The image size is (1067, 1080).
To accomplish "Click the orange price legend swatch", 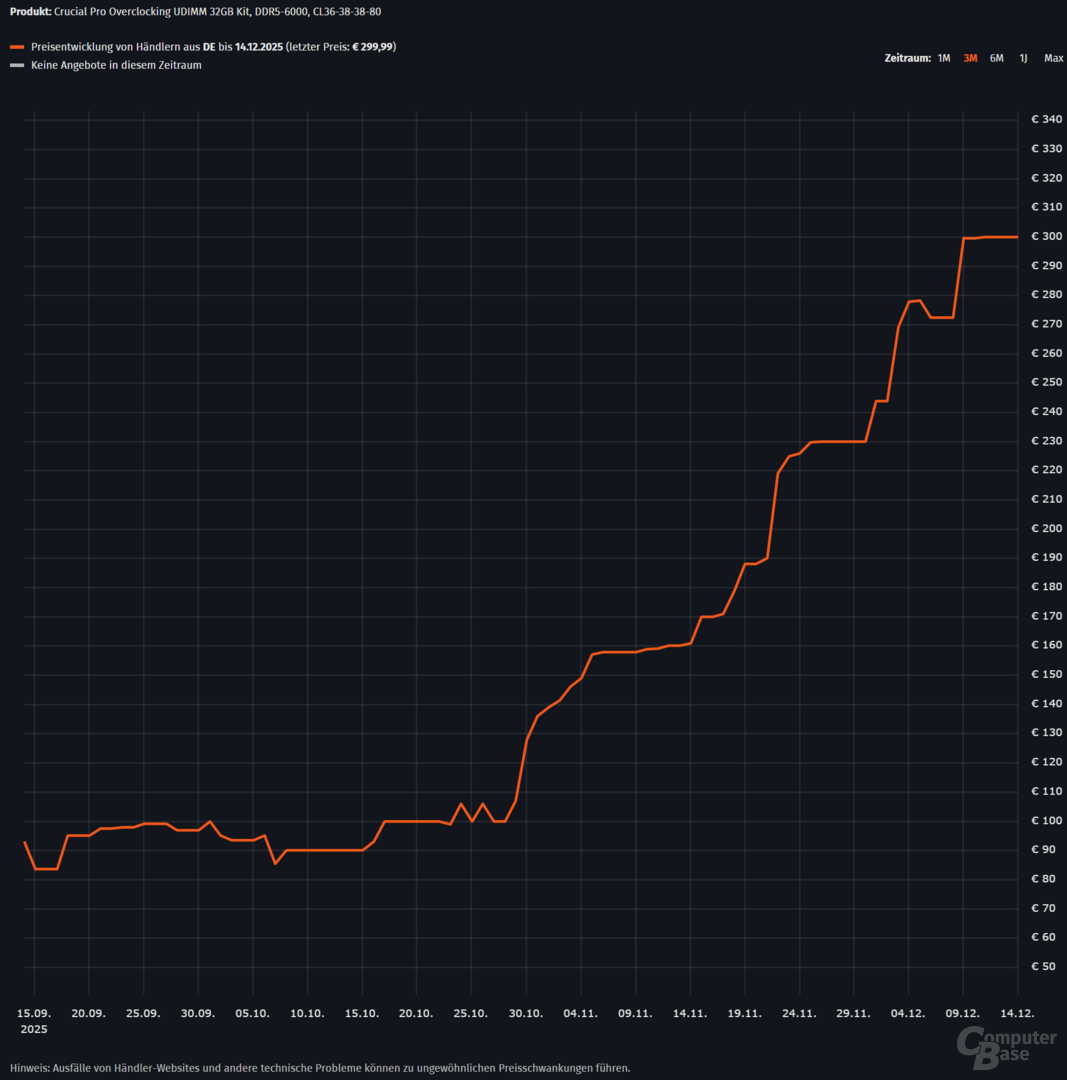I will pos(17,47).
